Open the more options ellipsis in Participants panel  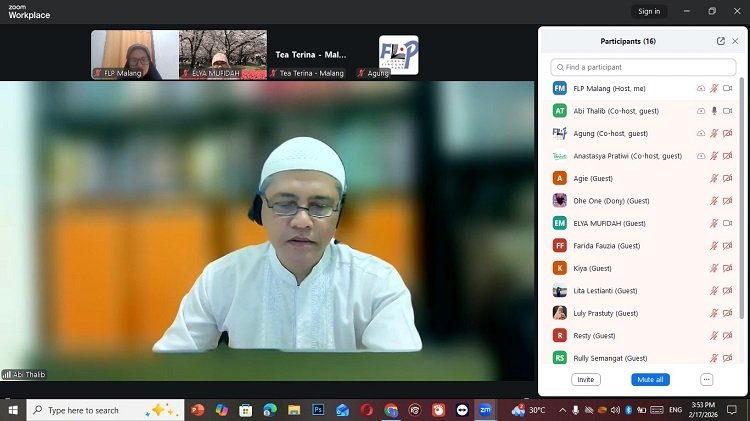pyautogui.click(x=706, y=379)
